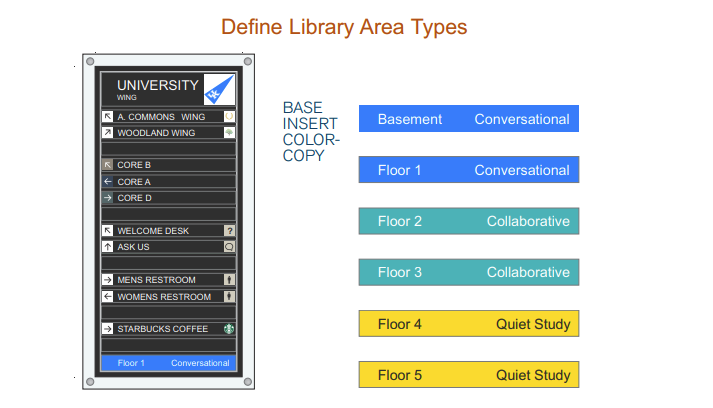Click the question mark icon beside Welcome Desk
713x408 pixels.
229,230
